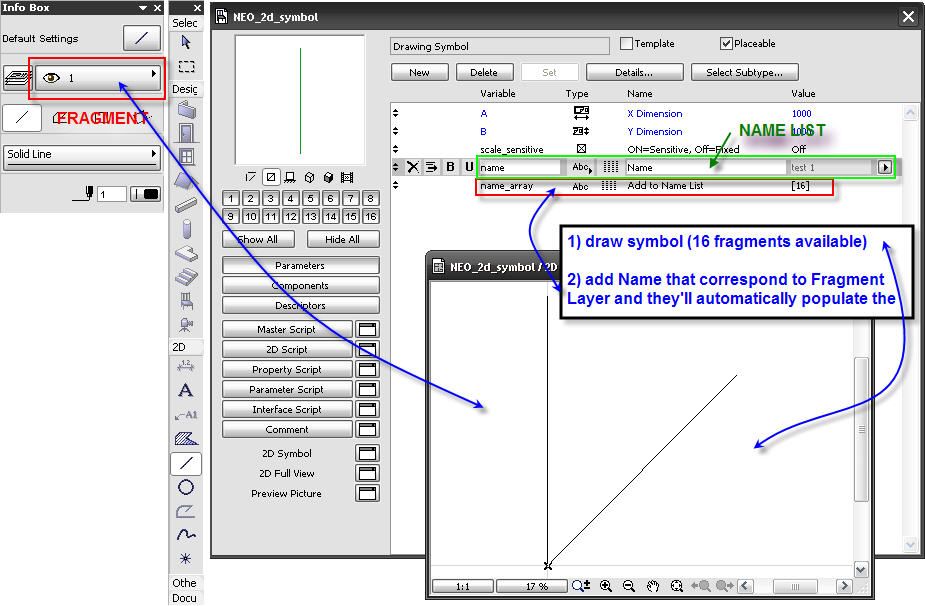Pick the Roof tool
The height and width of the screenshot is (606, 925).
186,181
